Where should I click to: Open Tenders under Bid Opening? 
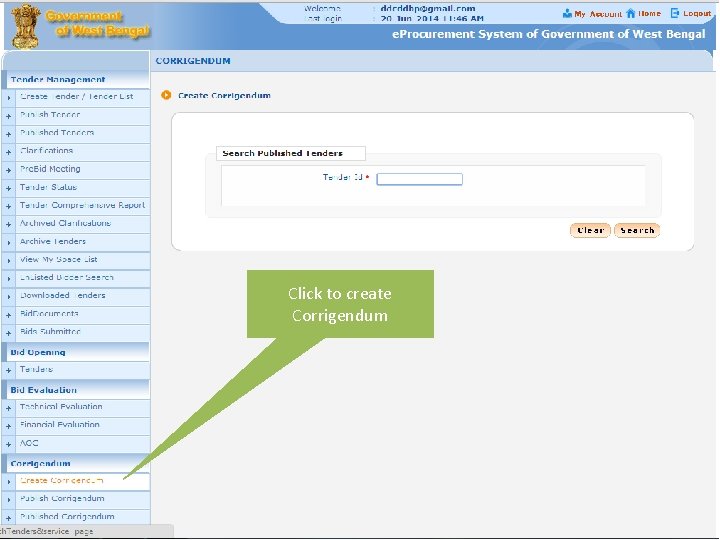click(x=36, y=369)
